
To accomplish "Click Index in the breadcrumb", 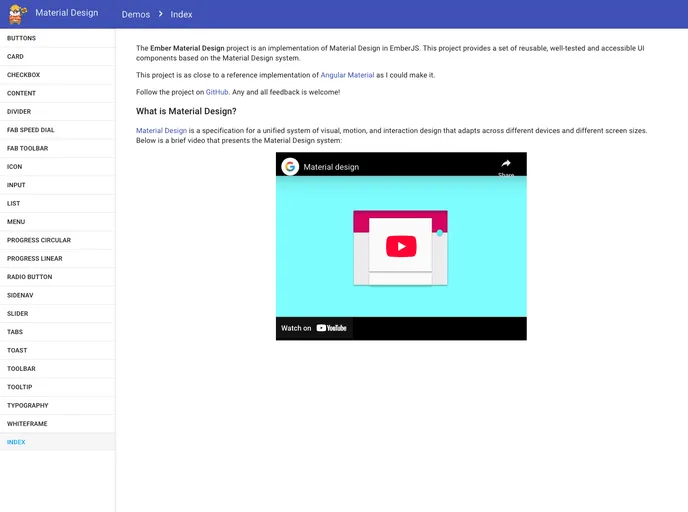I will (x=181, y=14).
